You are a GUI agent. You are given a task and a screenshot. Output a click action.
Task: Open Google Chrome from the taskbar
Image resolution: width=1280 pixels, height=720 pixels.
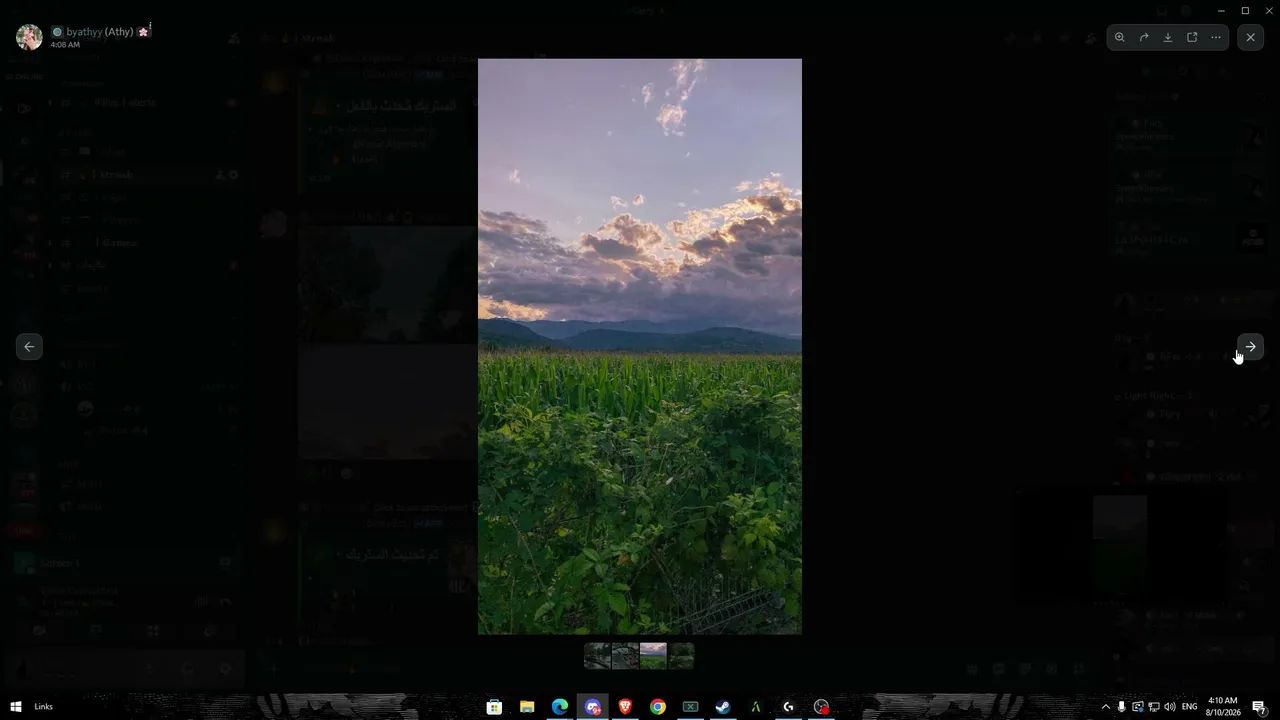[658, 707]
